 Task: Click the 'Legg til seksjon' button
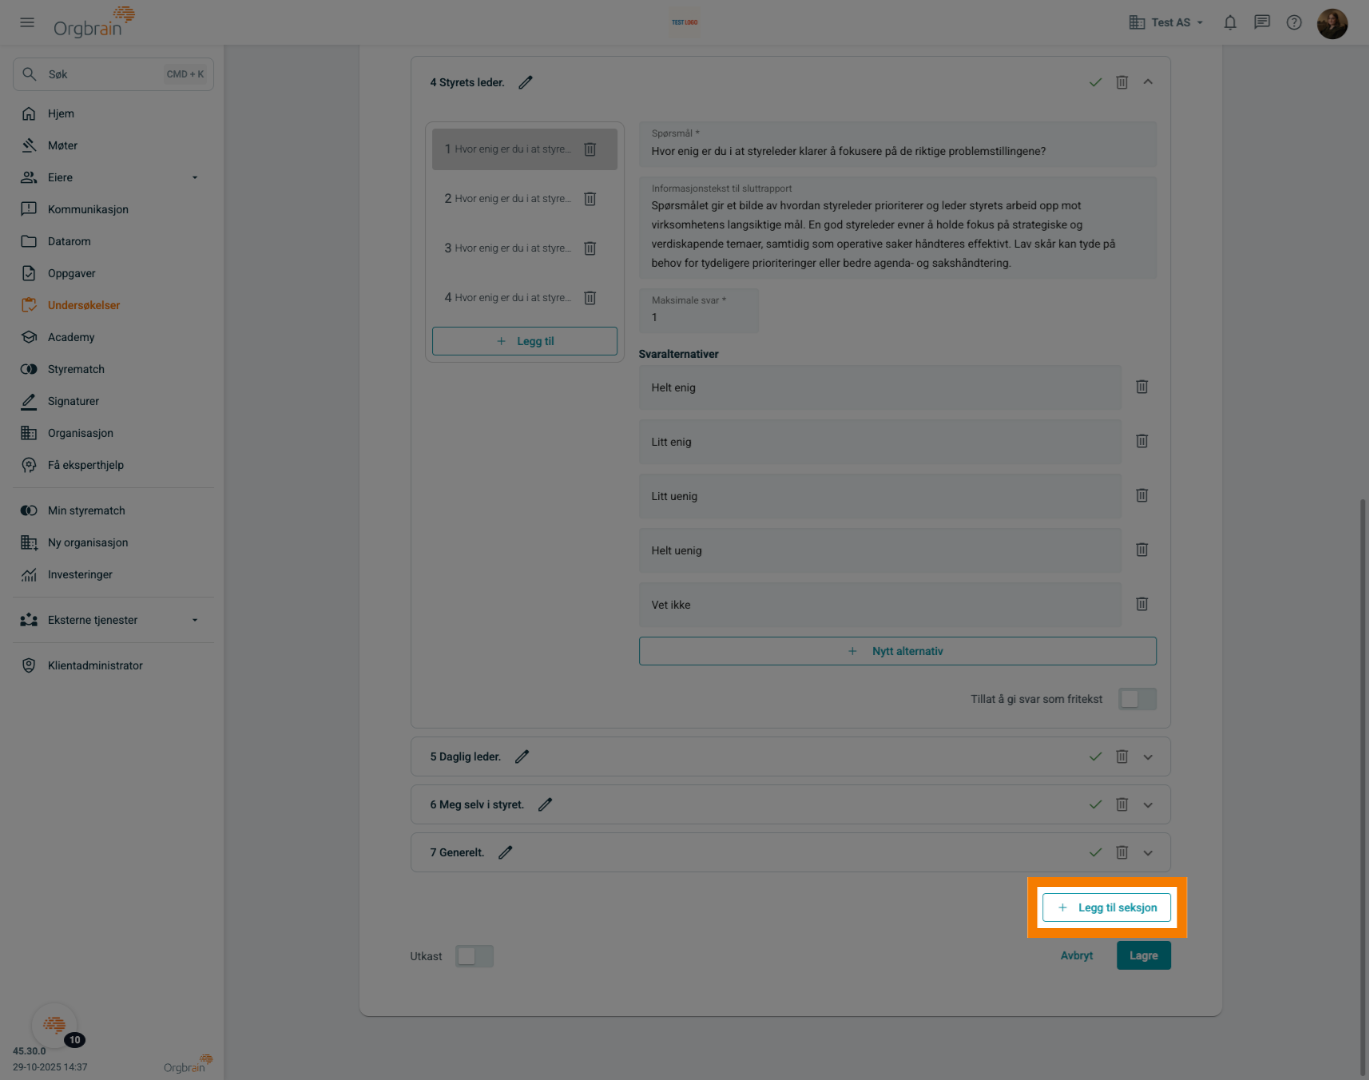click(x=1107, y=908)
